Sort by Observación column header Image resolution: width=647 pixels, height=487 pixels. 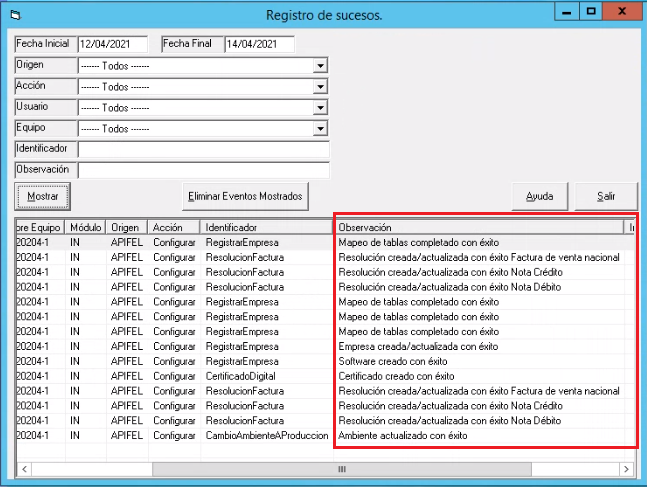[478, 227]
